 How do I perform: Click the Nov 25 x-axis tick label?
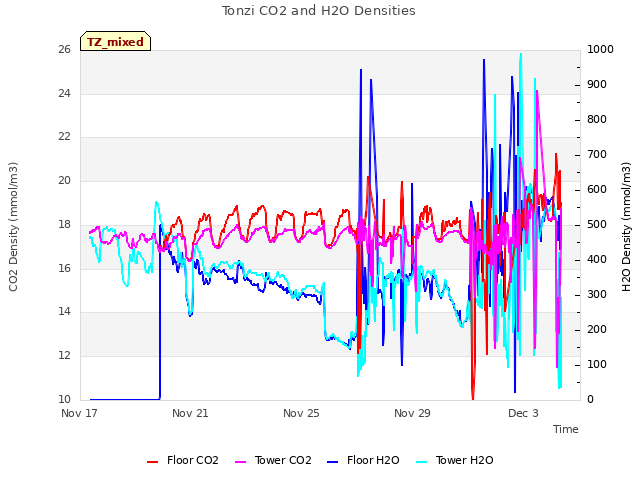pyautogui.click(x=301, y=413)
